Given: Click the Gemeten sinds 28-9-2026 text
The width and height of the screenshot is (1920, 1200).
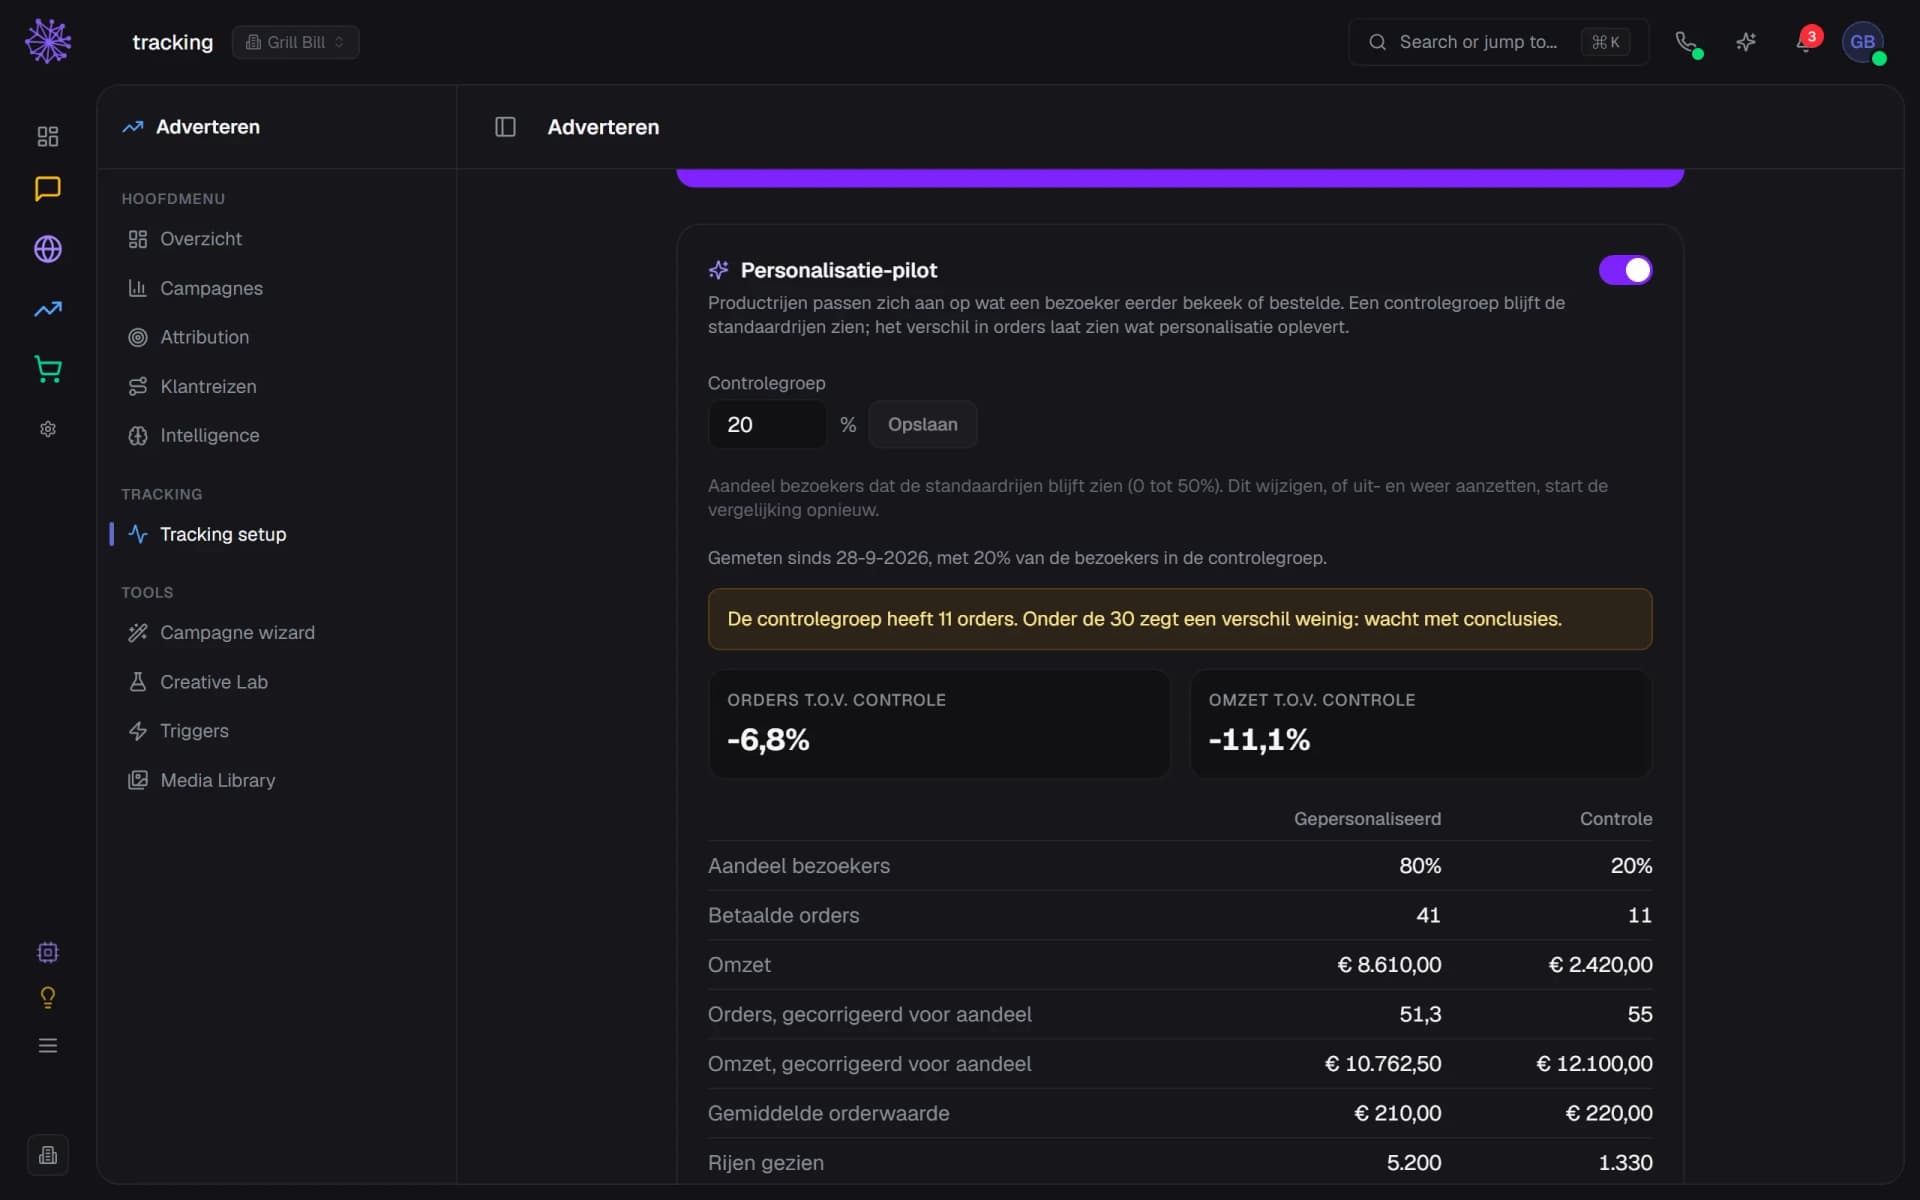Looking at the screenshot, I should click(1017, 558).
